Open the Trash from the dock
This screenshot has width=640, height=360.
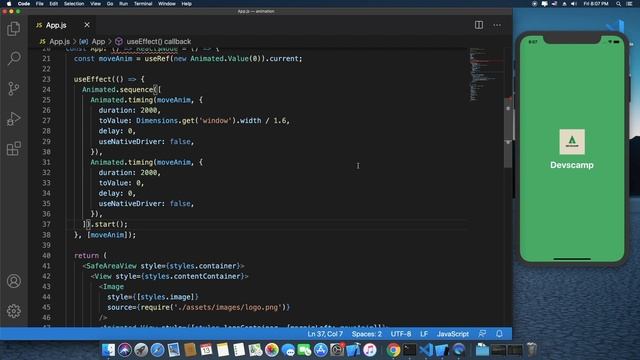[531, 350]
